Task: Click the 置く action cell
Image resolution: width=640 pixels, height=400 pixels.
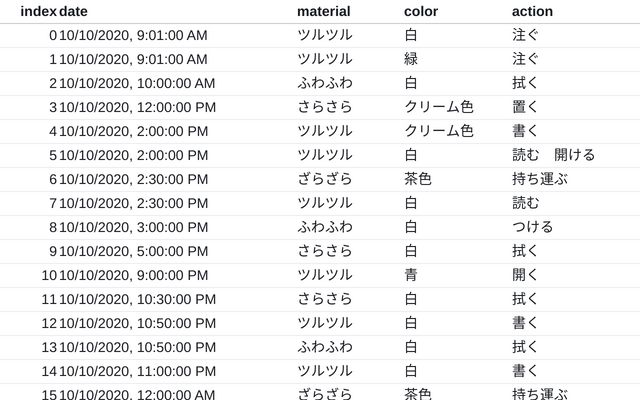Action: [x=525, y=107]
